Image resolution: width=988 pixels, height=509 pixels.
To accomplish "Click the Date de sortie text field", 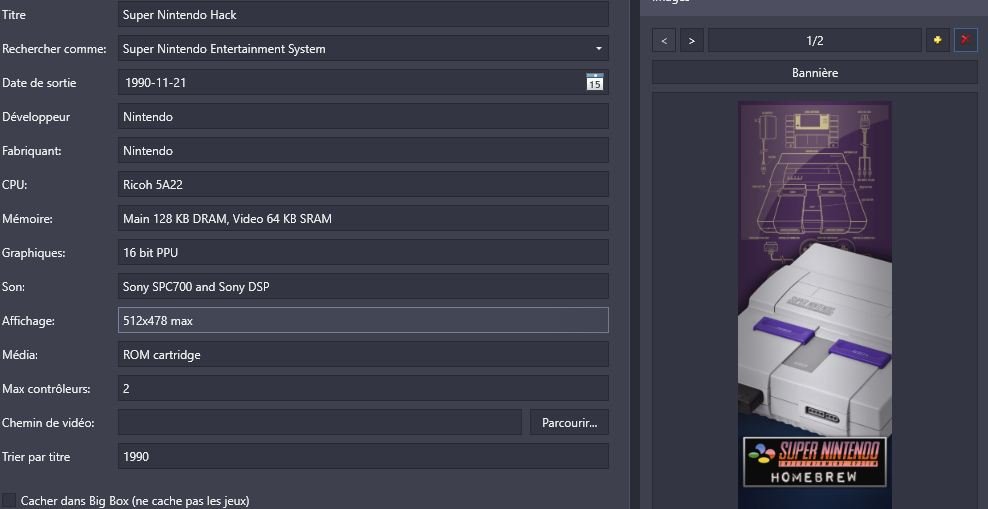I will [350, 83].
